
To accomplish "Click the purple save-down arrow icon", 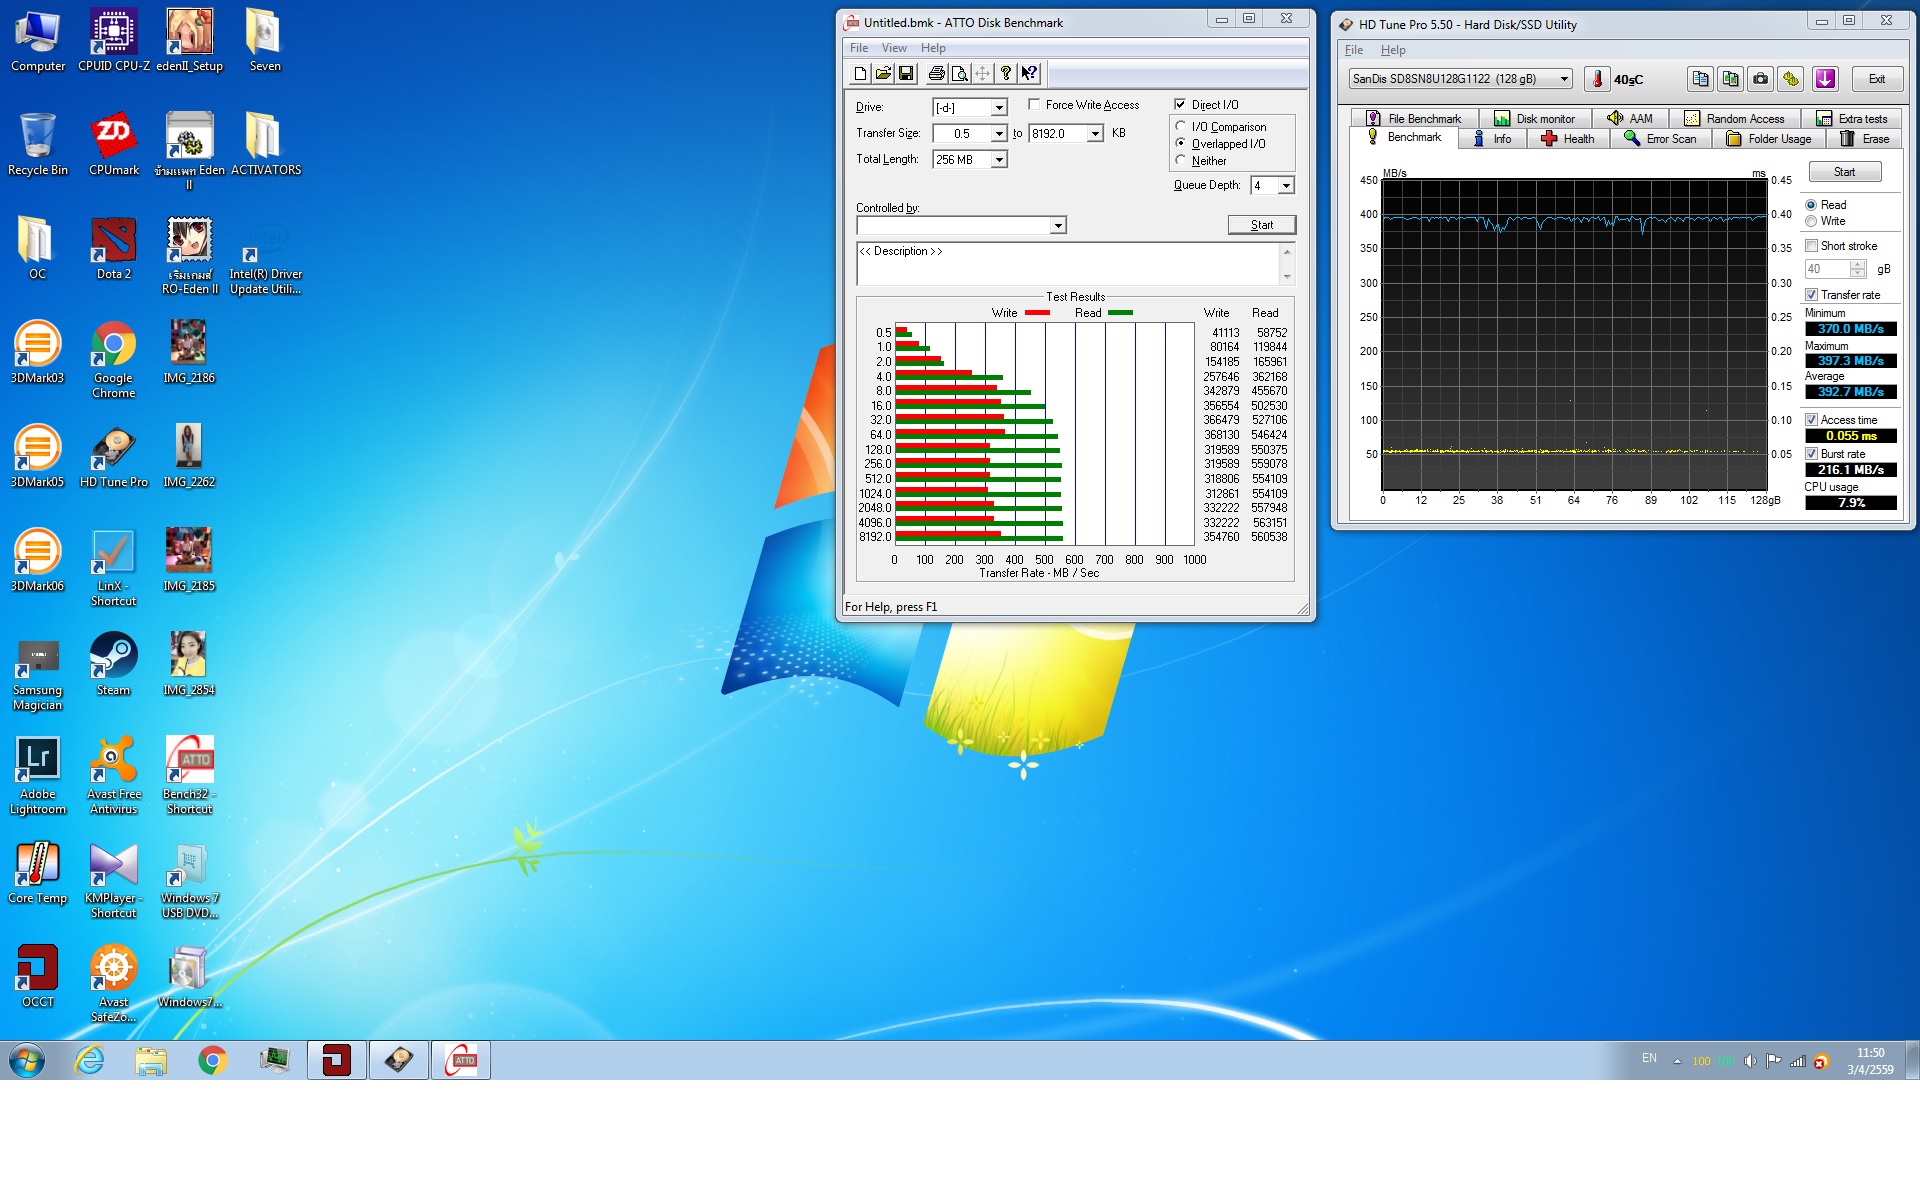I will [1825, 79].
